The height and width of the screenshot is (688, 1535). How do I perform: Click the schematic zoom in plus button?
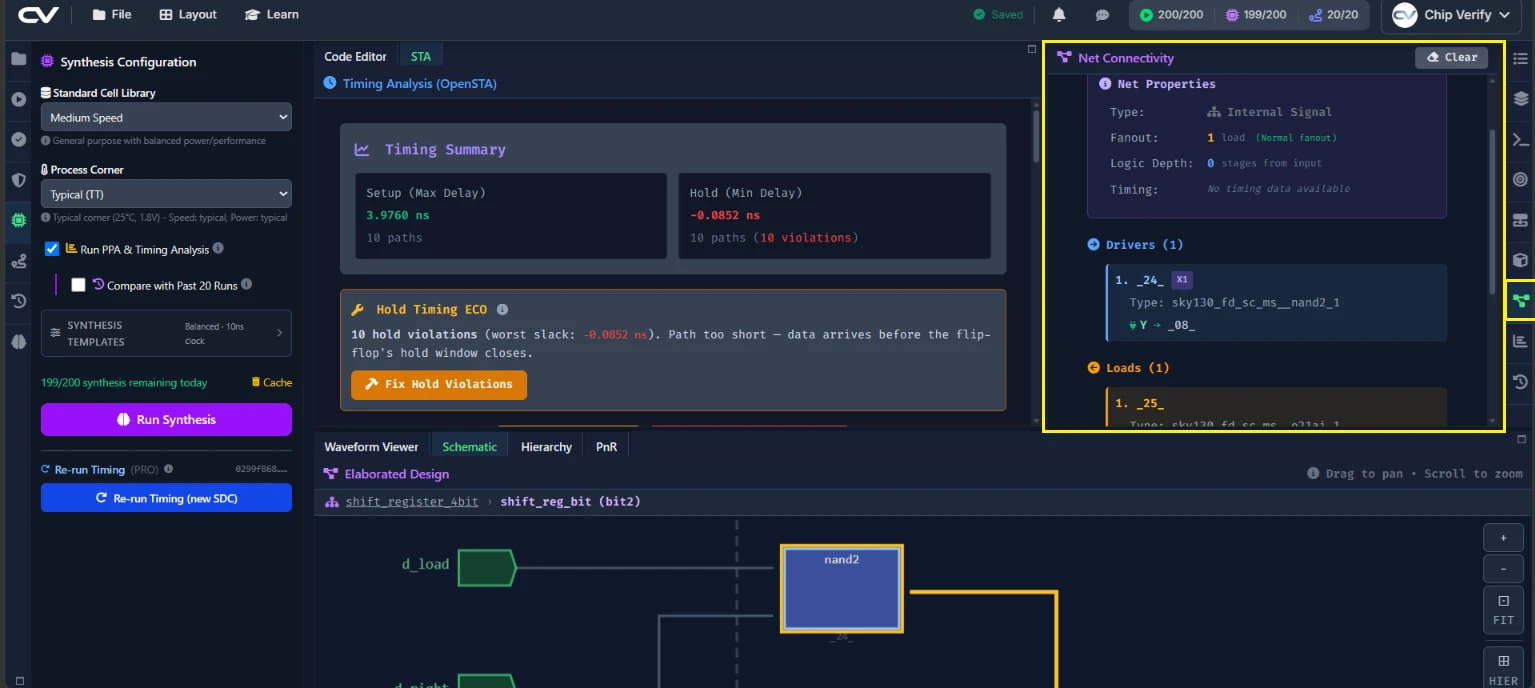click(x=1503, y=538)
